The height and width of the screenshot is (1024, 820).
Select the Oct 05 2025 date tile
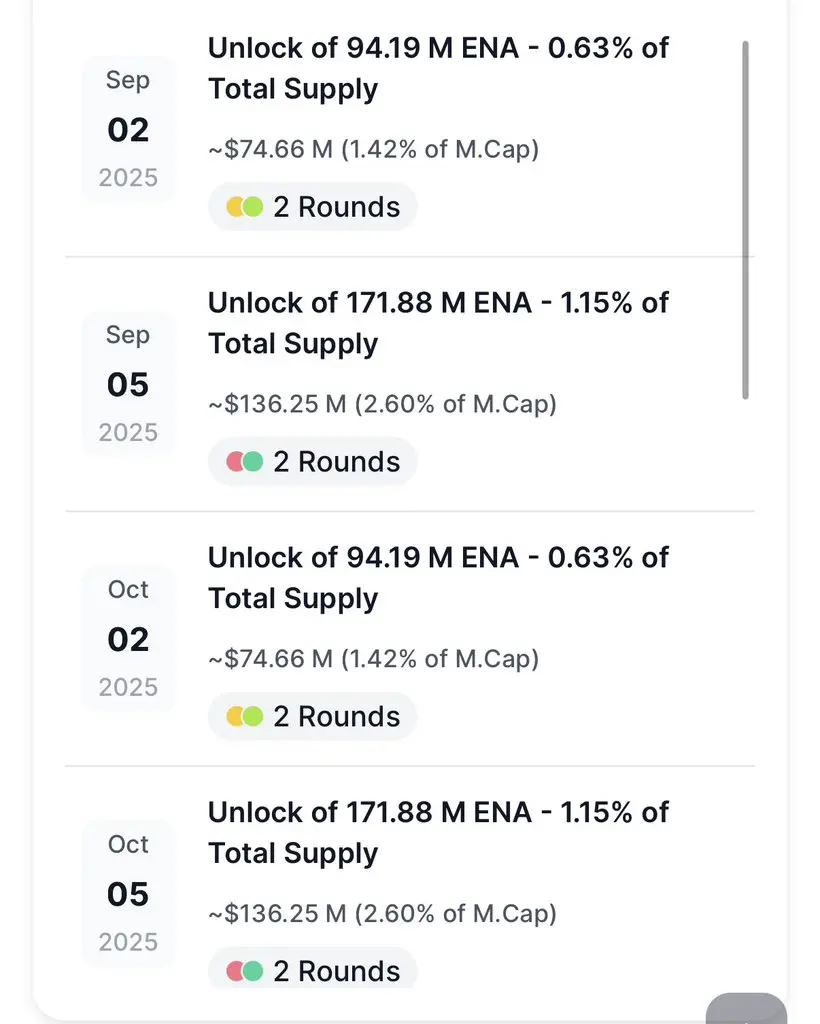click(x=129, y=893)
